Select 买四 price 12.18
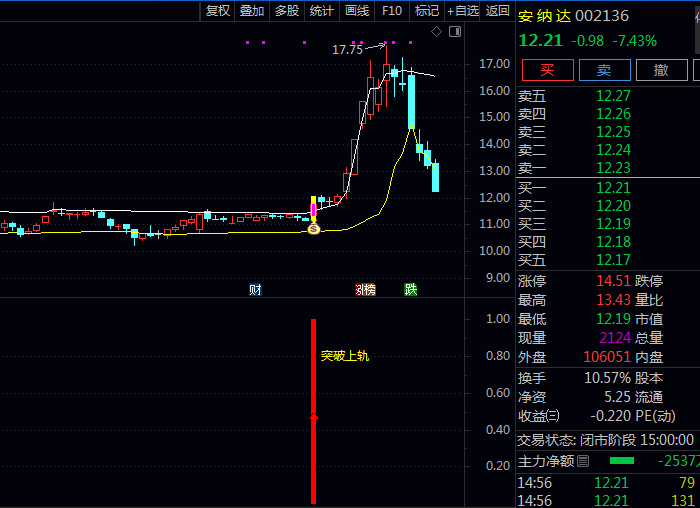Screen dimensions: 700x508 click(x=613, y=242)
